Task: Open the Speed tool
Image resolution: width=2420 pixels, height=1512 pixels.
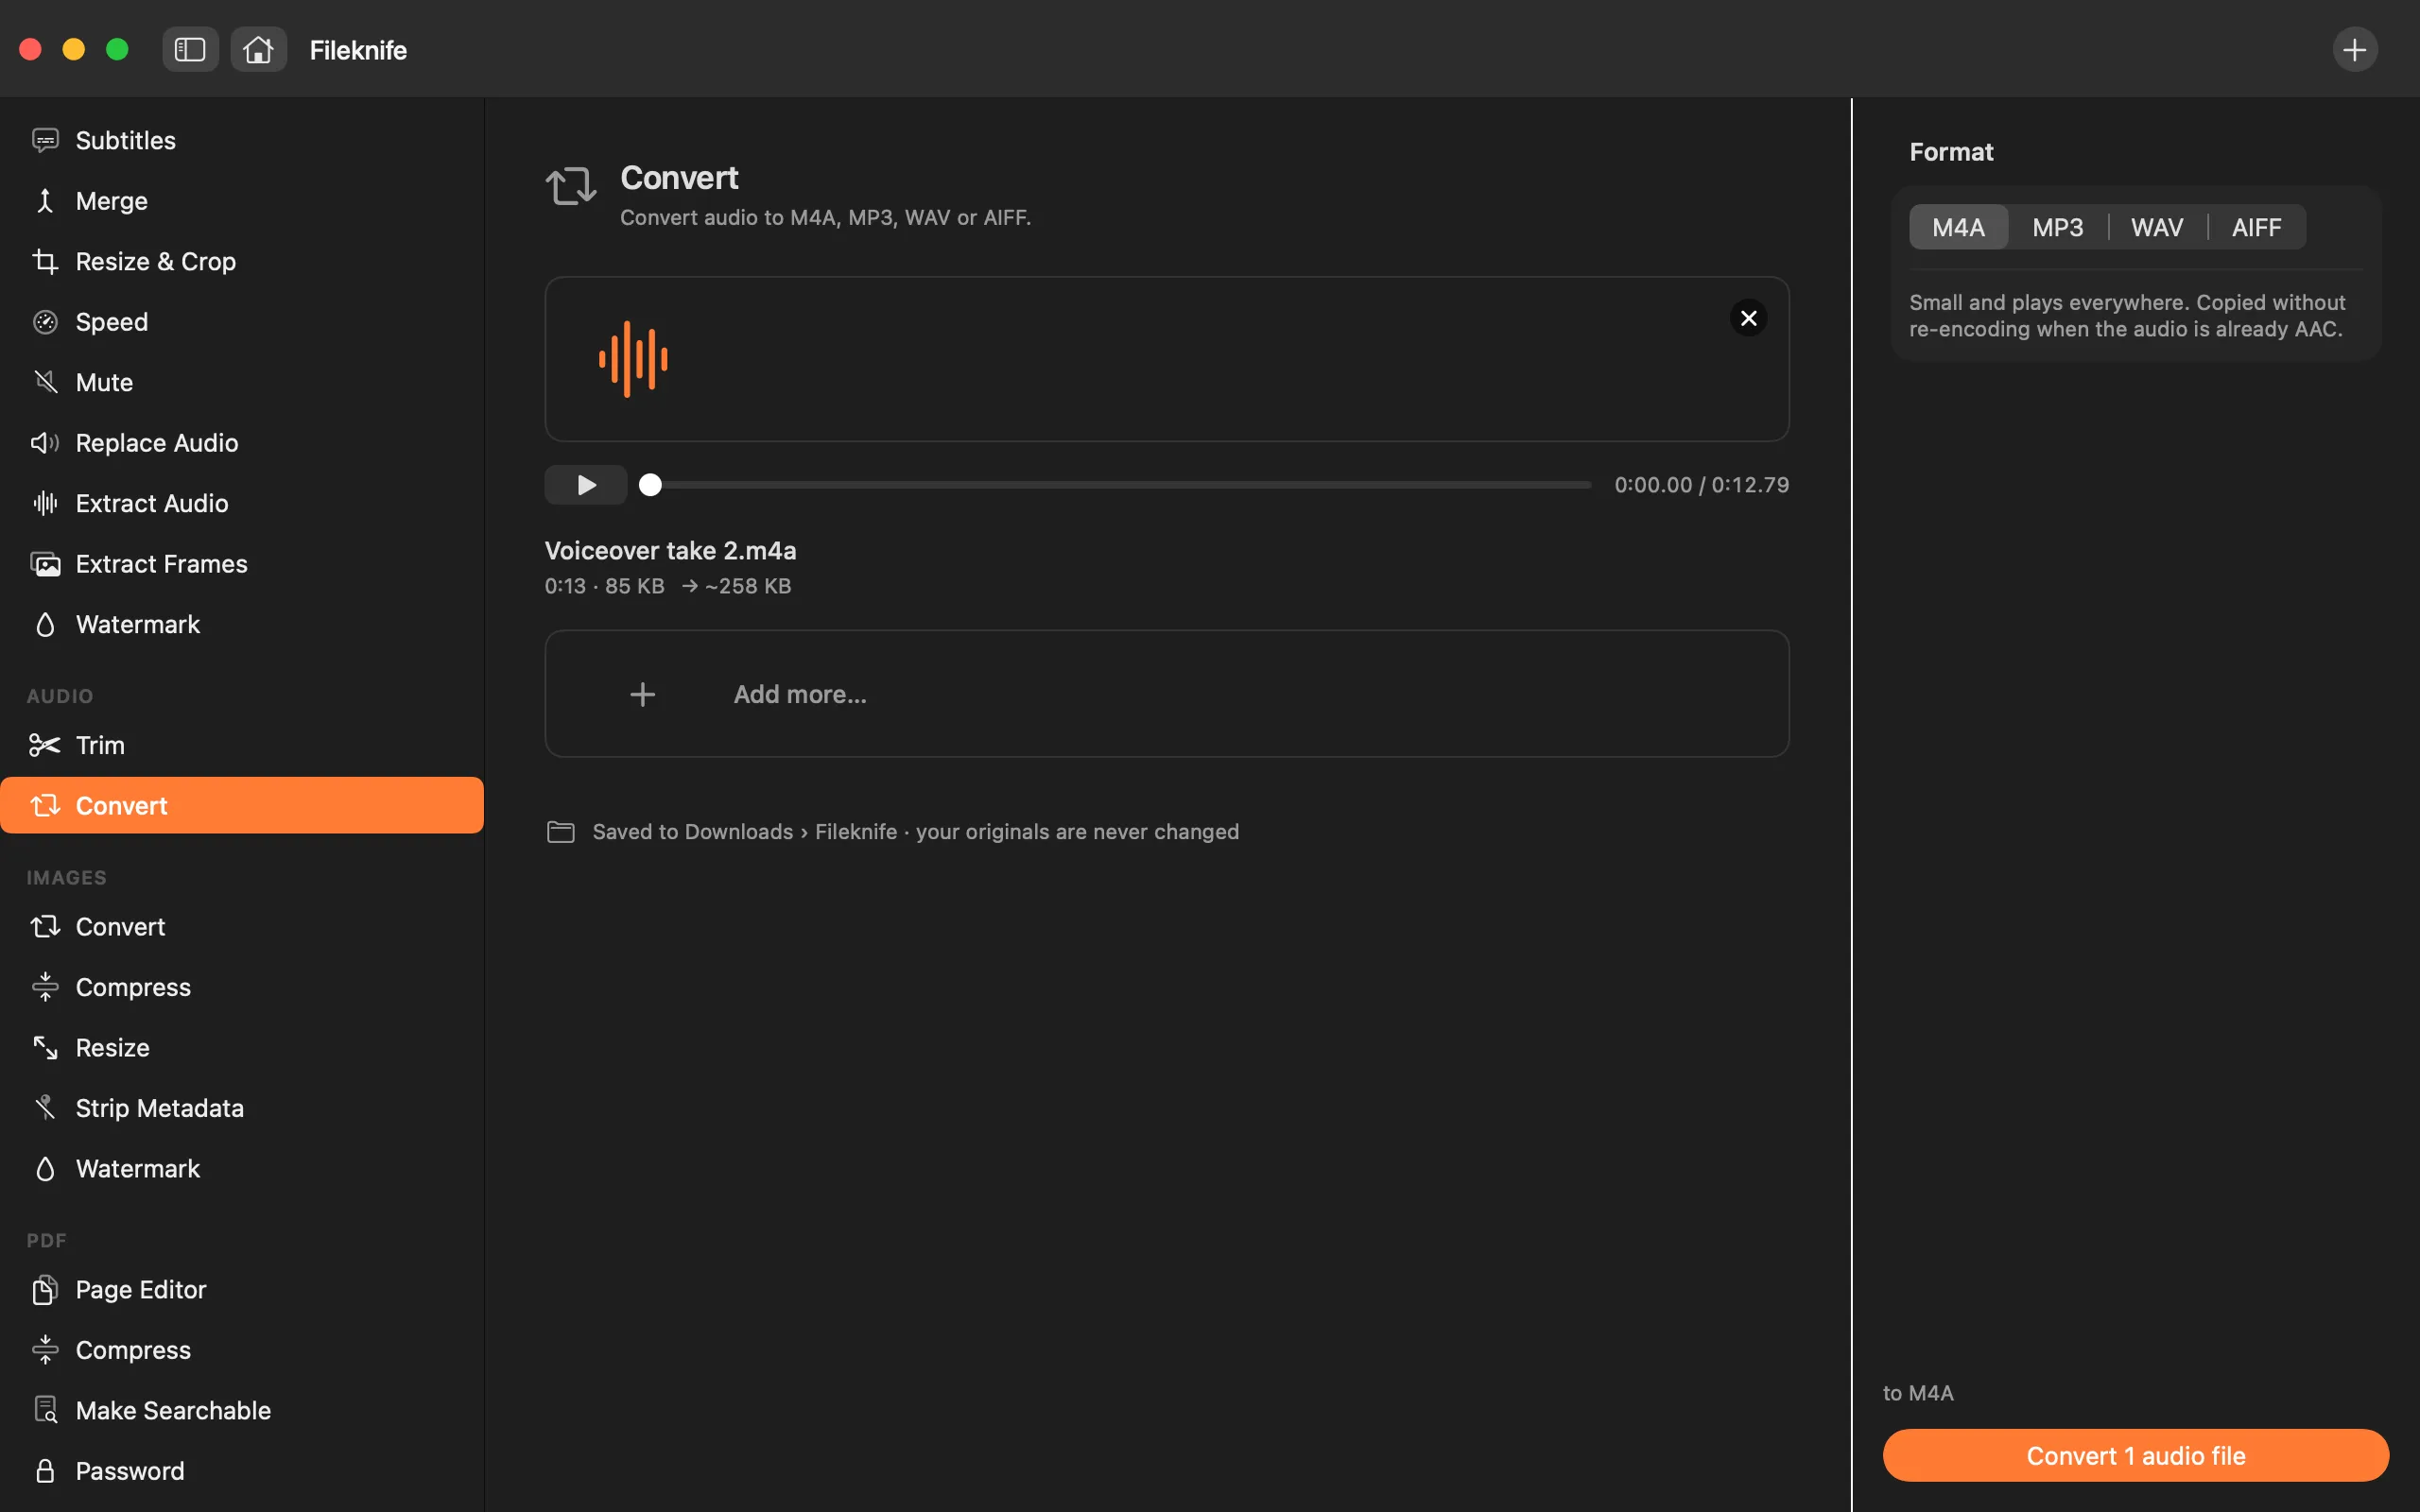Action: [x=242, y=322]
